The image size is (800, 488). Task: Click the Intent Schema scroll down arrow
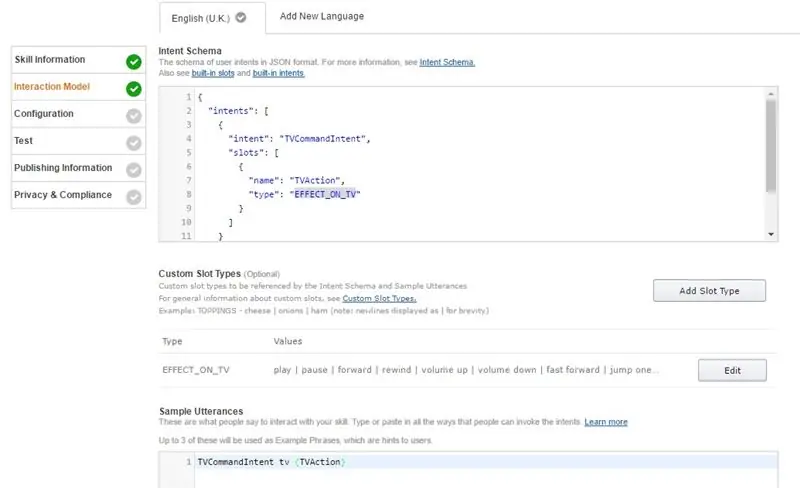pos(770,234)
